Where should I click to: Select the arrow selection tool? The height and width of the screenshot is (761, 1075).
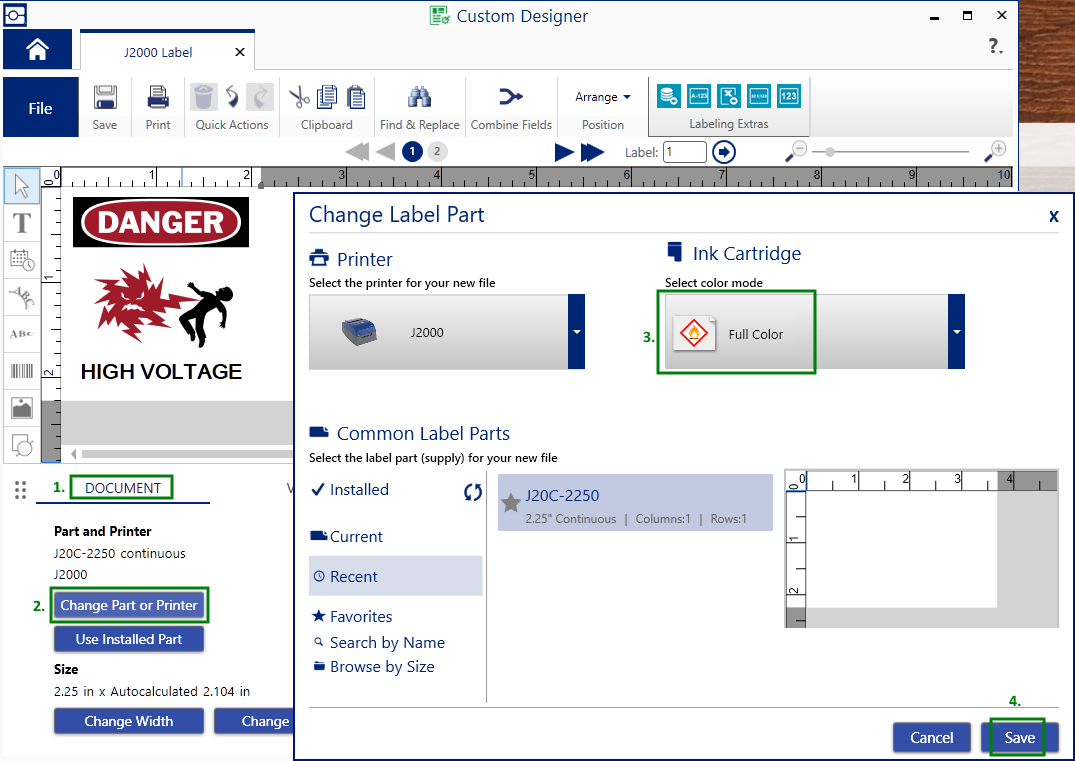point(22,186)
